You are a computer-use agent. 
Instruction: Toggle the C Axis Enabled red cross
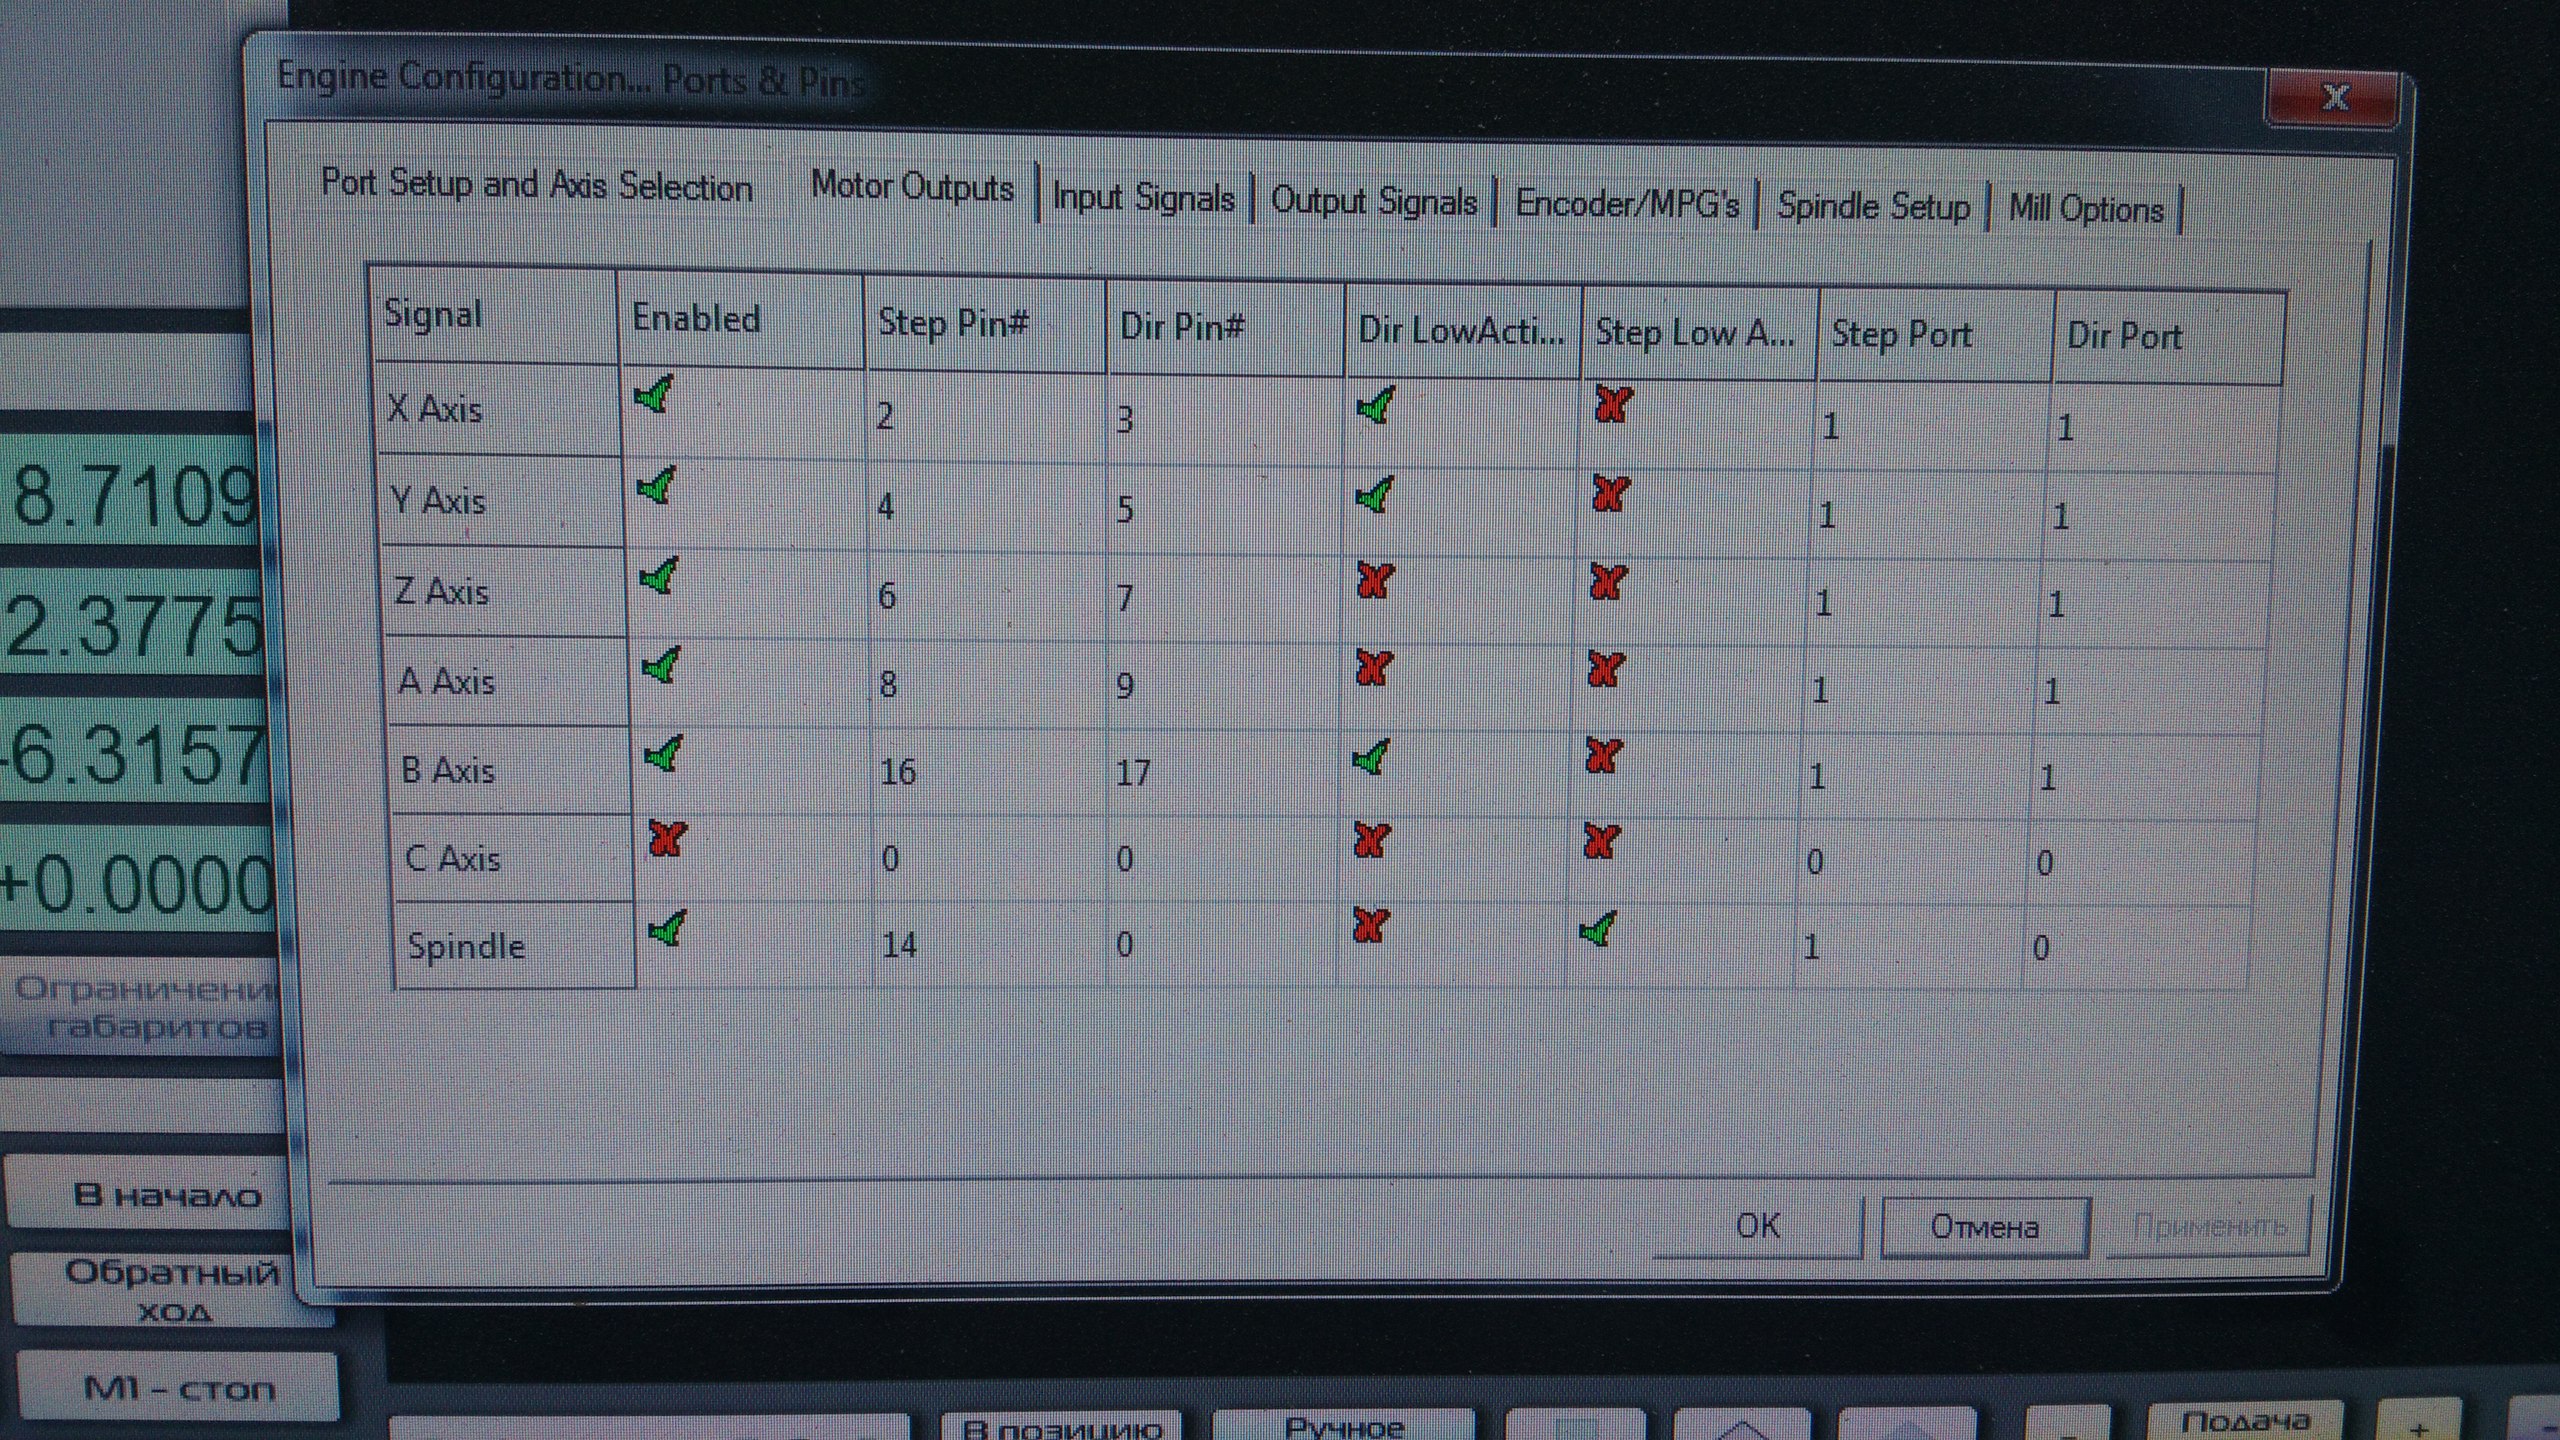click(666, 838)
